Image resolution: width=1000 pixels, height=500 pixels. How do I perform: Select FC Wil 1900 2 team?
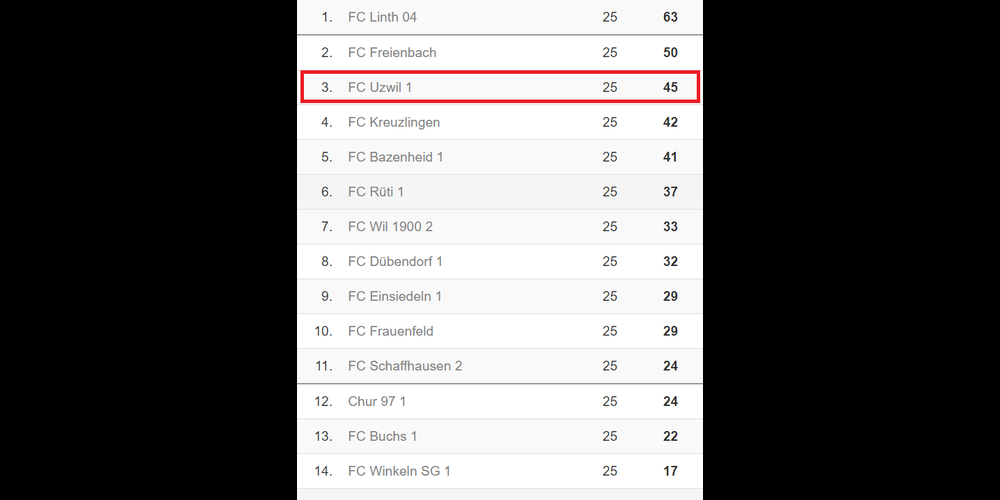coord(390,226)
